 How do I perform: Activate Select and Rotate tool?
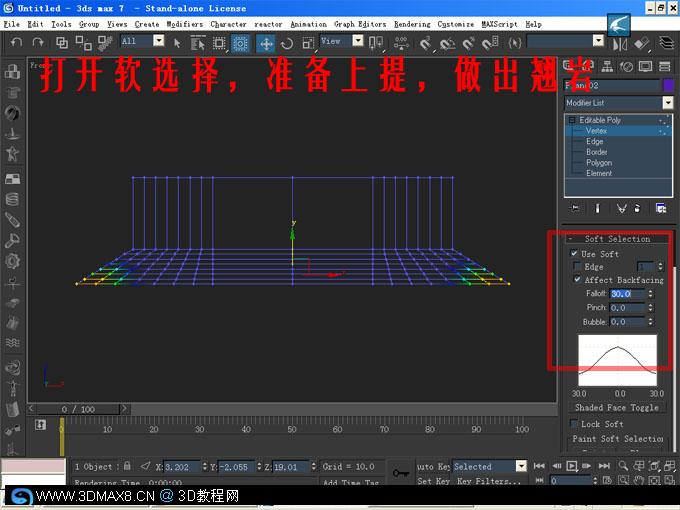tap(287, 43)
